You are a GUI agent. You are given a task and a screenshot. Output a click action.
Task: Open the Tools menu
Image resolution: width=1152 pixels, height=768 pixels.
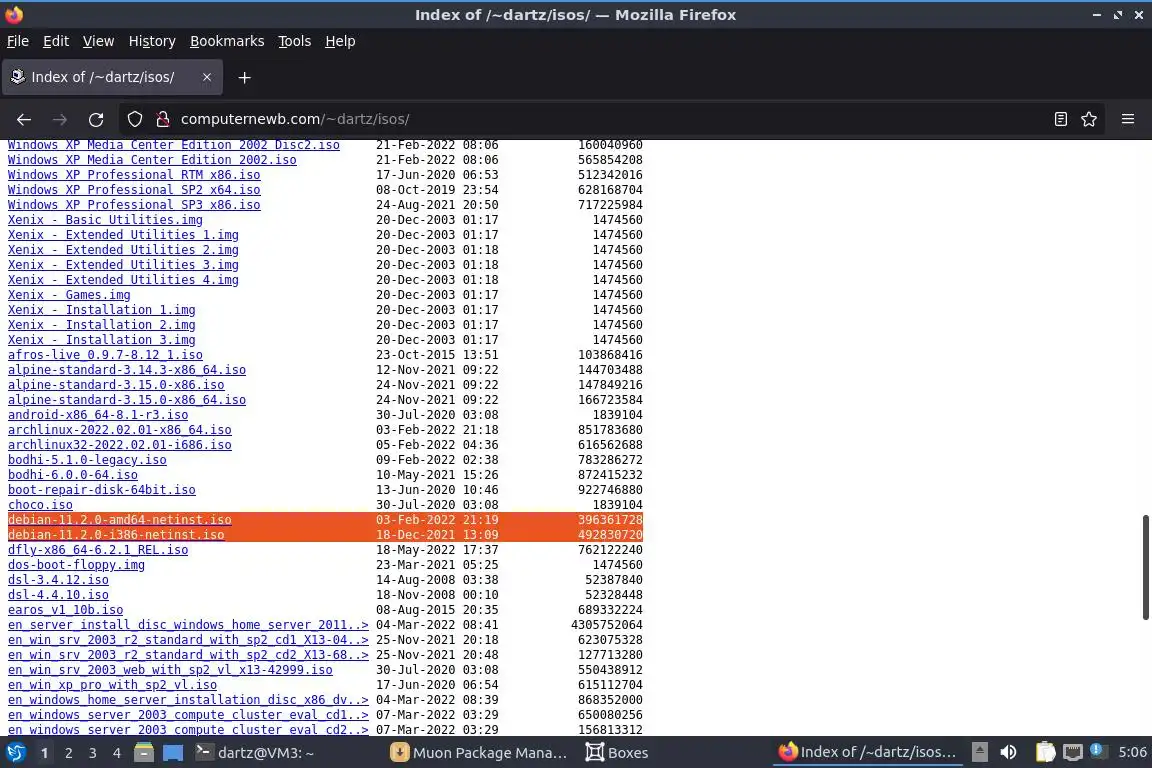pyautogui.click(x=295, y=41)
